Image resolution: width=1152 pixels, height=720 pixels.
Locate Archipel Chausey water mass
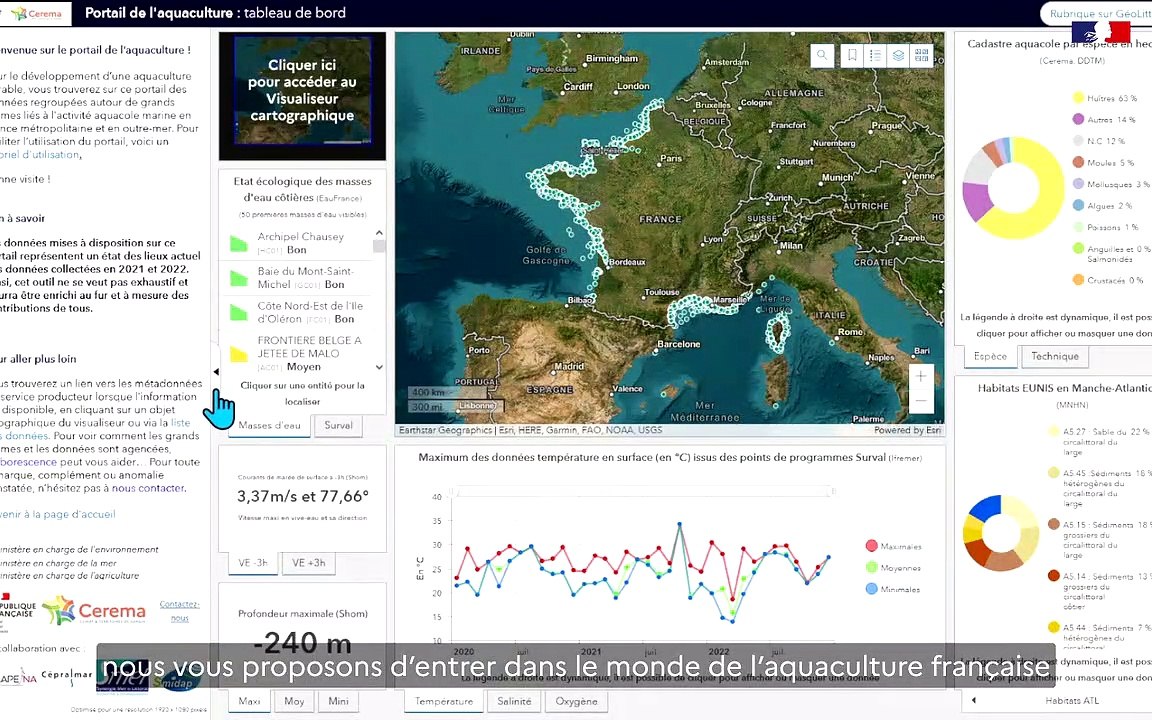click(x=298, y=243)
